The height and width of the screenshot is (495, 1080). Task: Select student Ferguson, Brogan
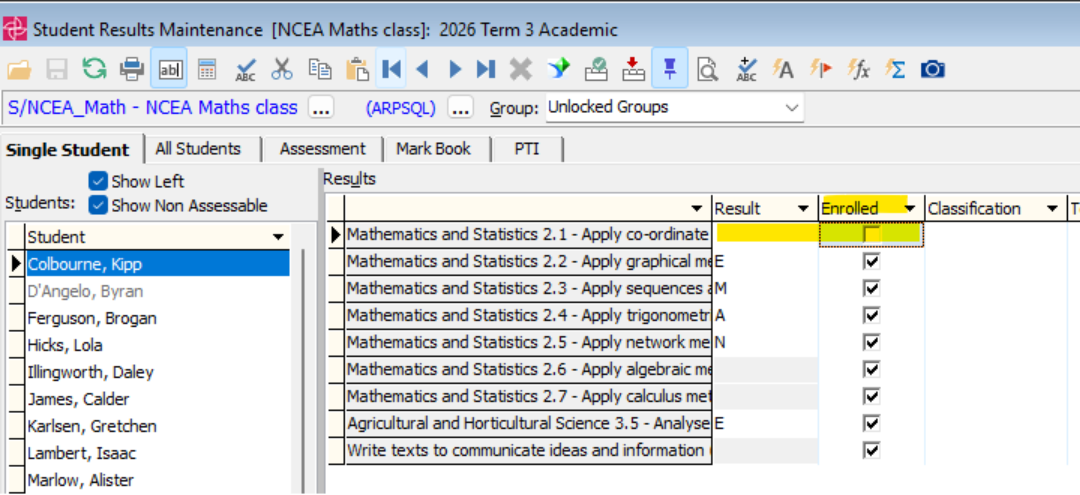pos(158,318)
